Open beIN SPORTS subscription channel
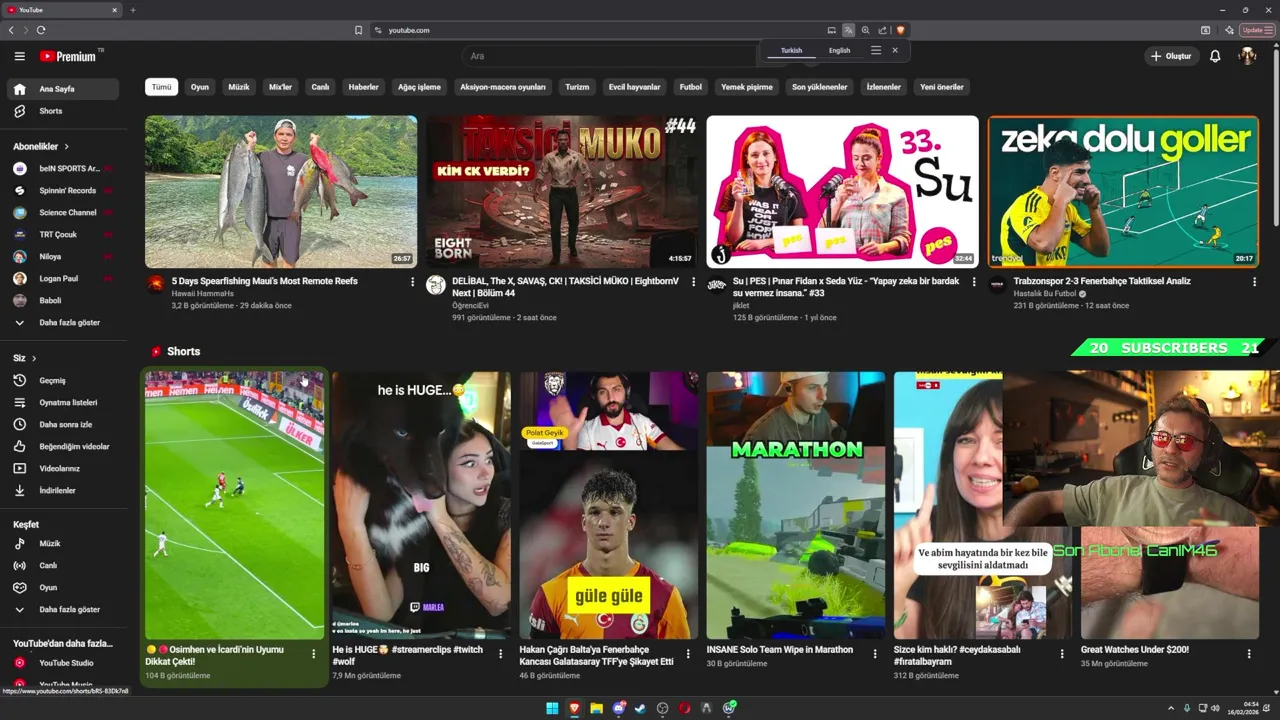 click(x=63, y=168)
